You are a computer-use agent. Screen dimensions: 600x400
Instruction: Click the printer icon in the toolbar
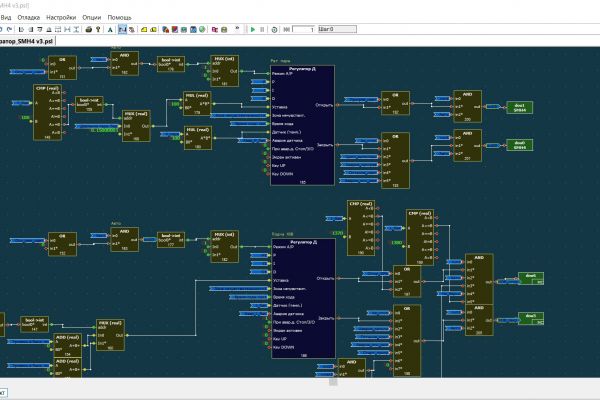pyautogui.click(x=89, y=29)
